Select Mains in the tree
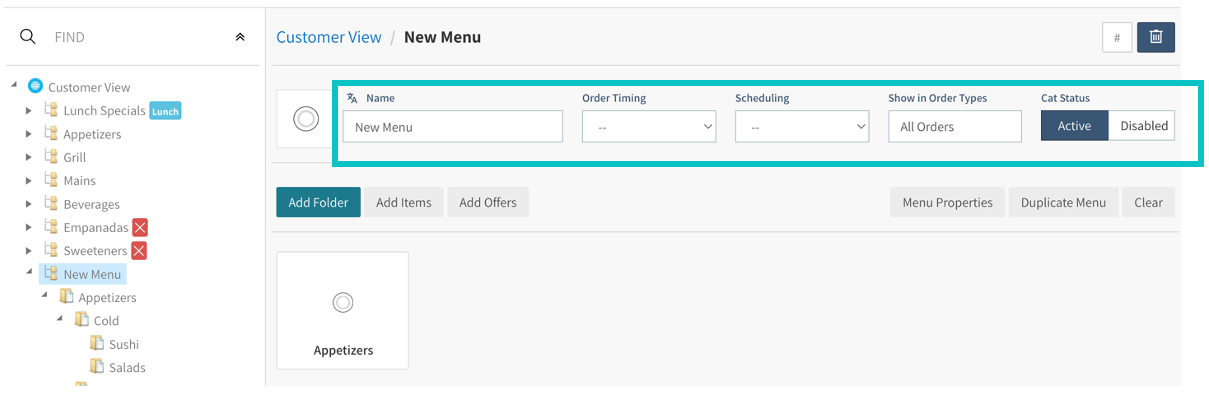Image resolution: width=1209 pixels, height=393 pixels. (80, 180)
